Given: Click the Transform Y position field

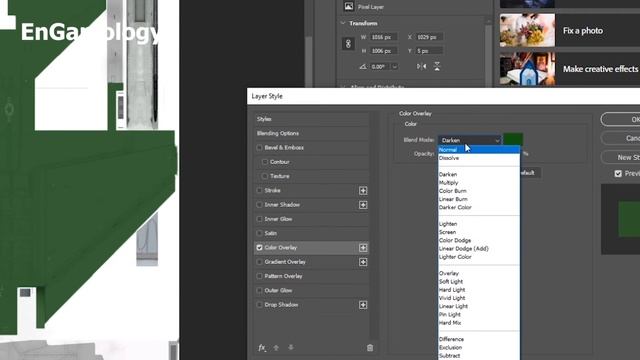Looking at the screenshot, I should tap(429, 51).
